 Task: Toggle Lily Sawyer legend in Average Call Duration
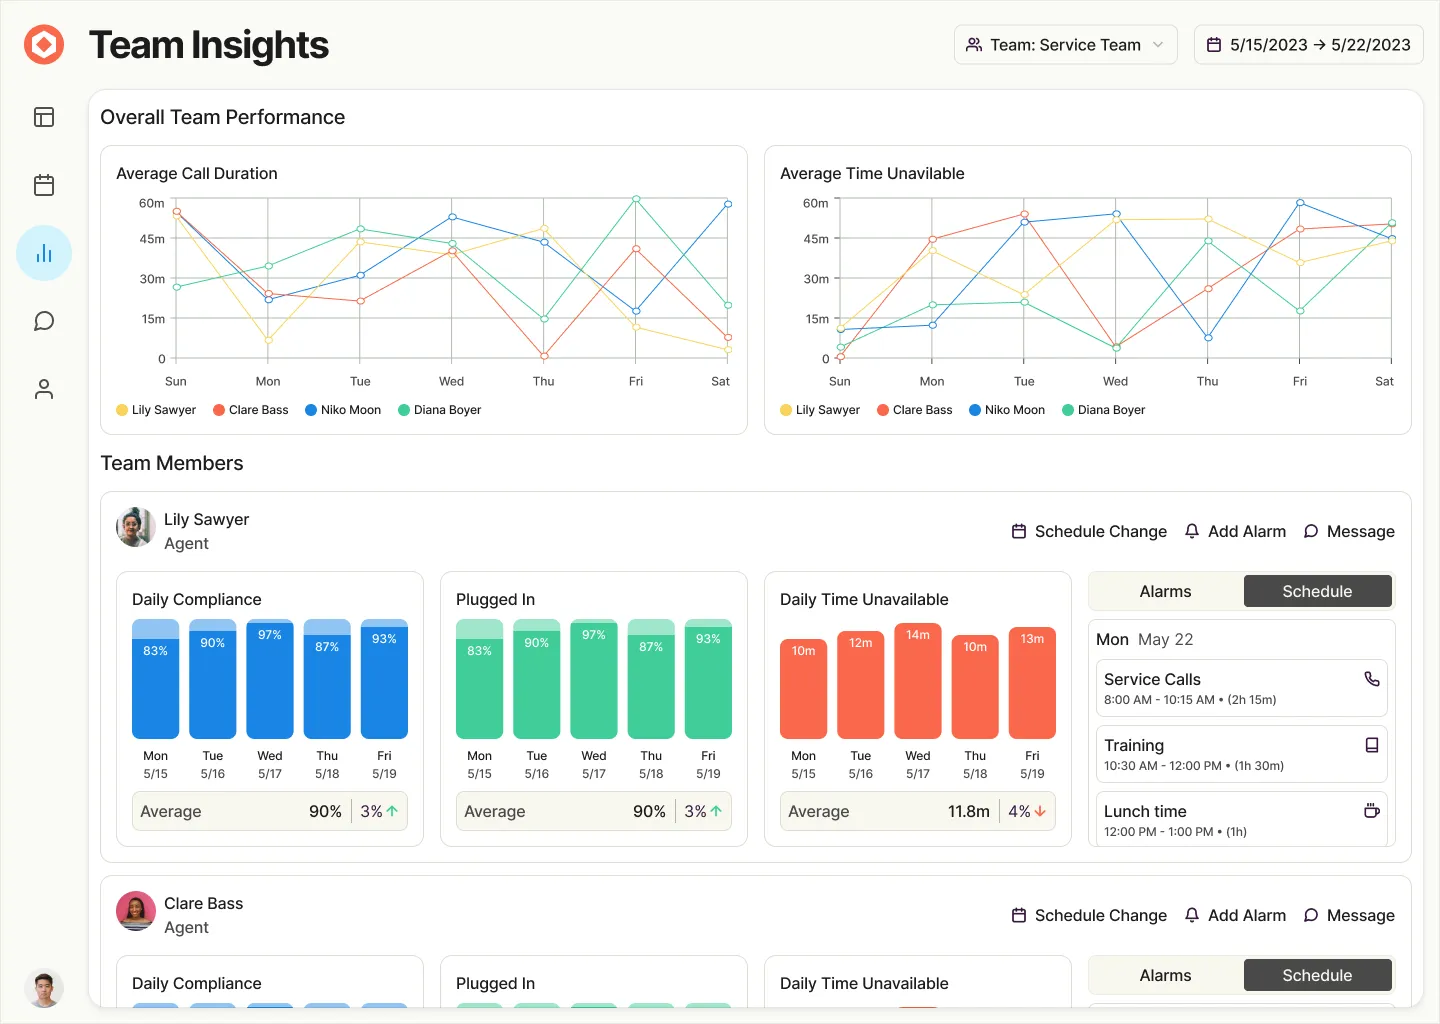point(156,410)
